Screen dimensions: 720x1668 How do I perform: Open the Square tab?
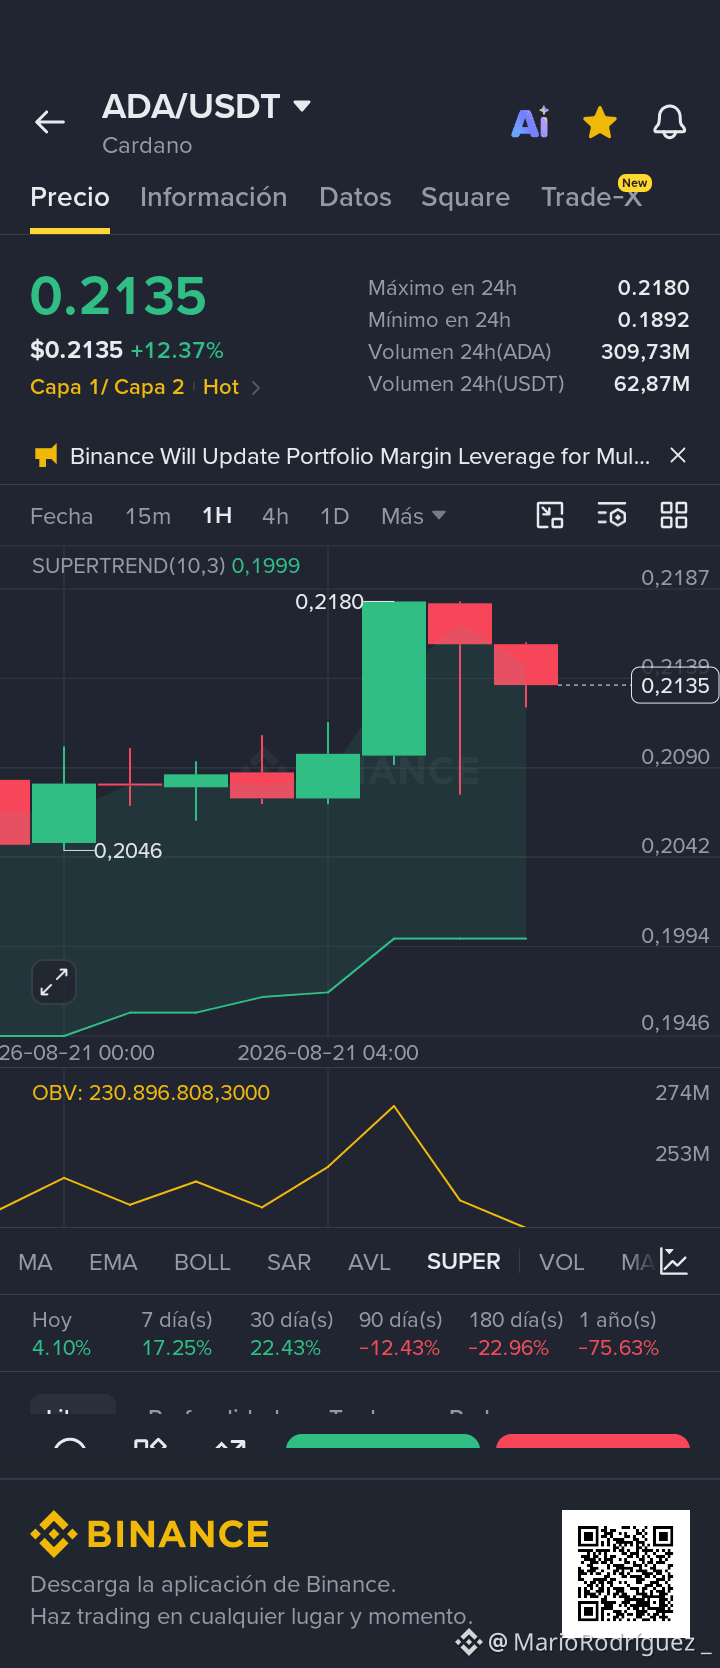point(465,197)
